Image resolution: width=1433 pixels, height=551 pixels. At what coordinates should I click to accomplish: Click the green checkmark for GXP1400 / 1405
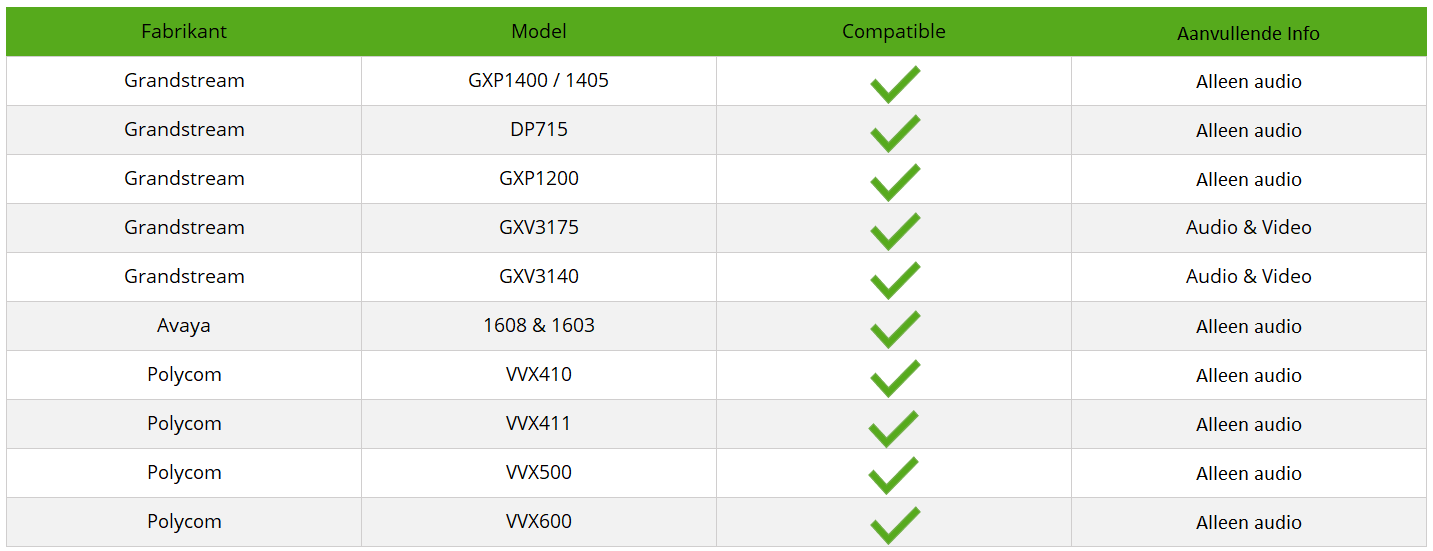coord(894,83)
